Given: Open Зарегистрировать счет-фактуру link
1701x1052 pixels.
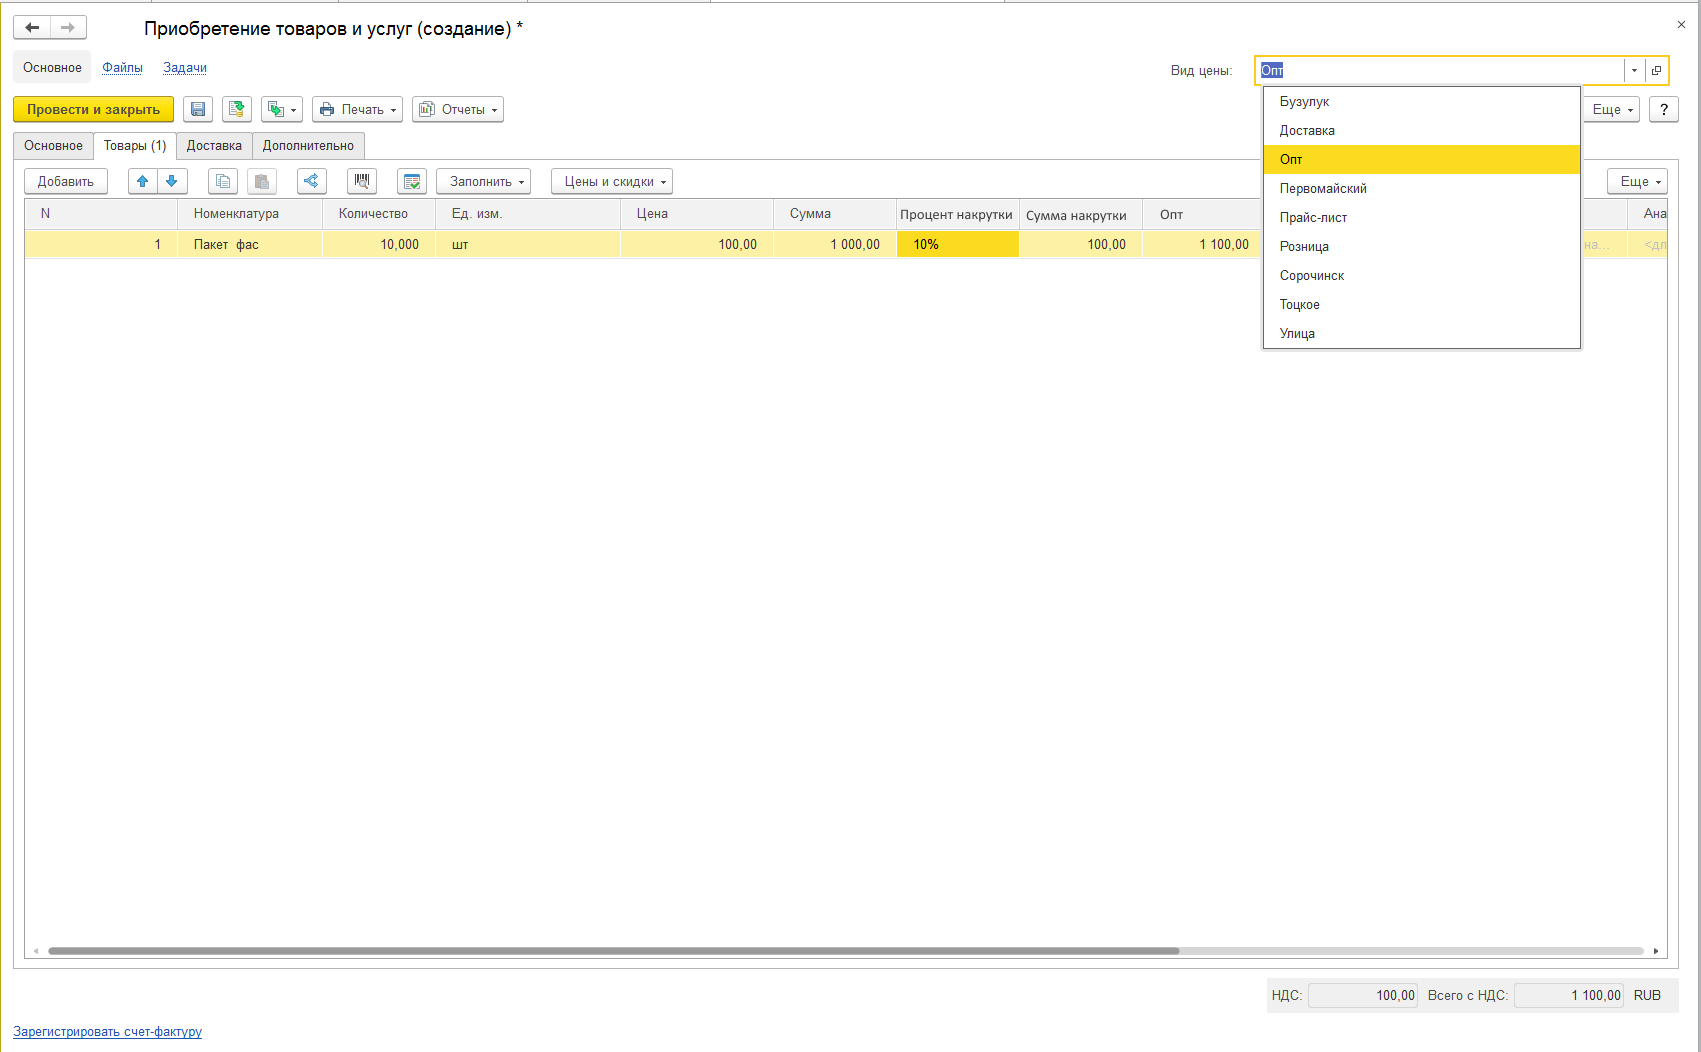Looking at the screenshot, I should pyautogui.click(x=107, y=1031).
